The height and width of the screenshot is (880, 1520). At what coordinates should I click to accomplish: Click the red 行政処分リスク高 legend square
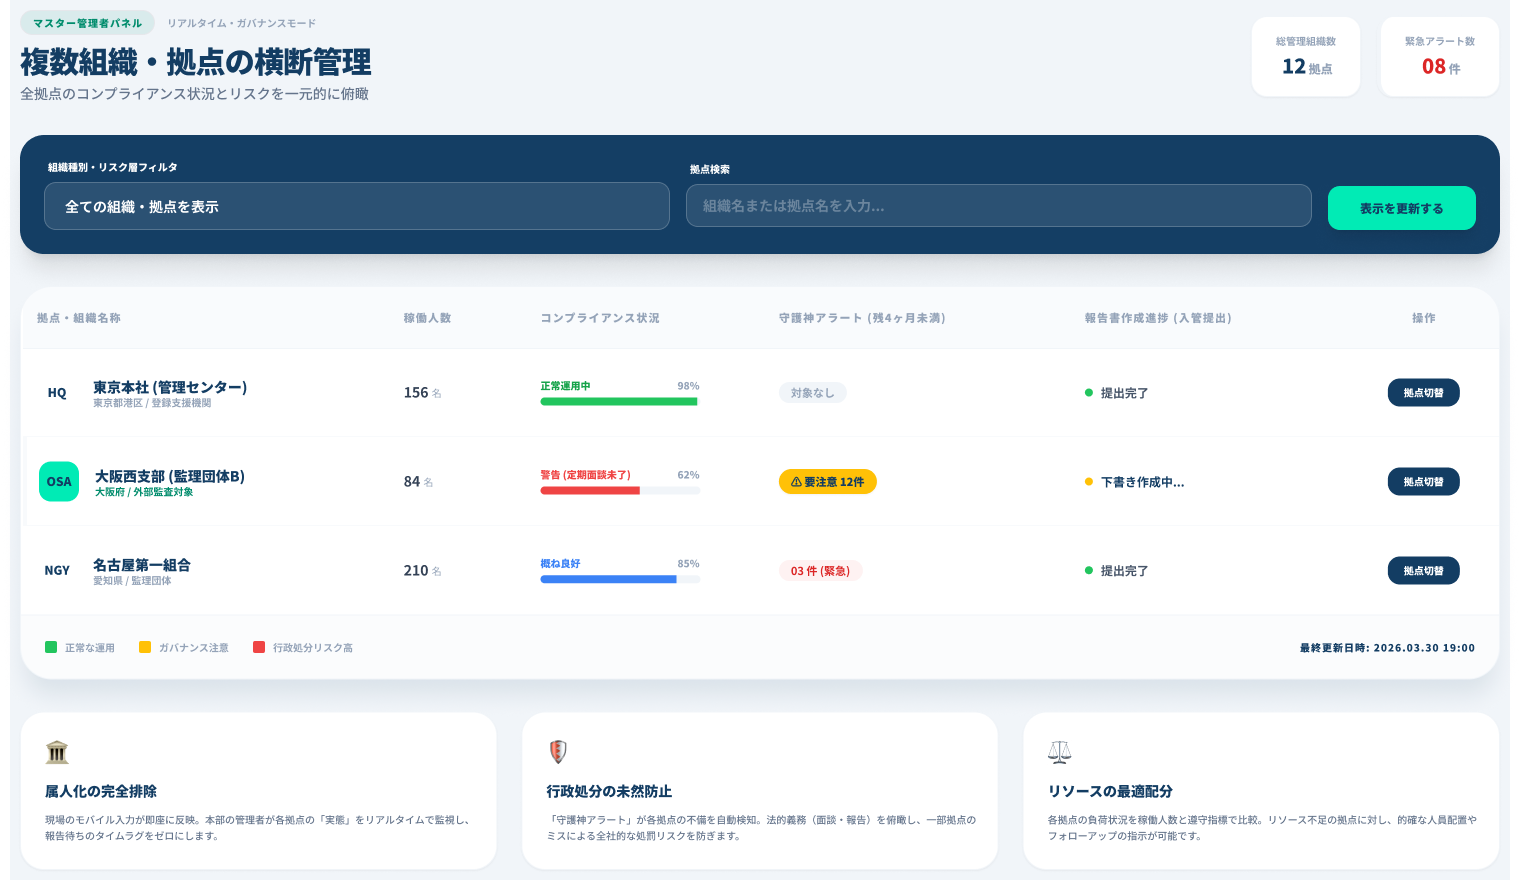(x=259, y=647)
